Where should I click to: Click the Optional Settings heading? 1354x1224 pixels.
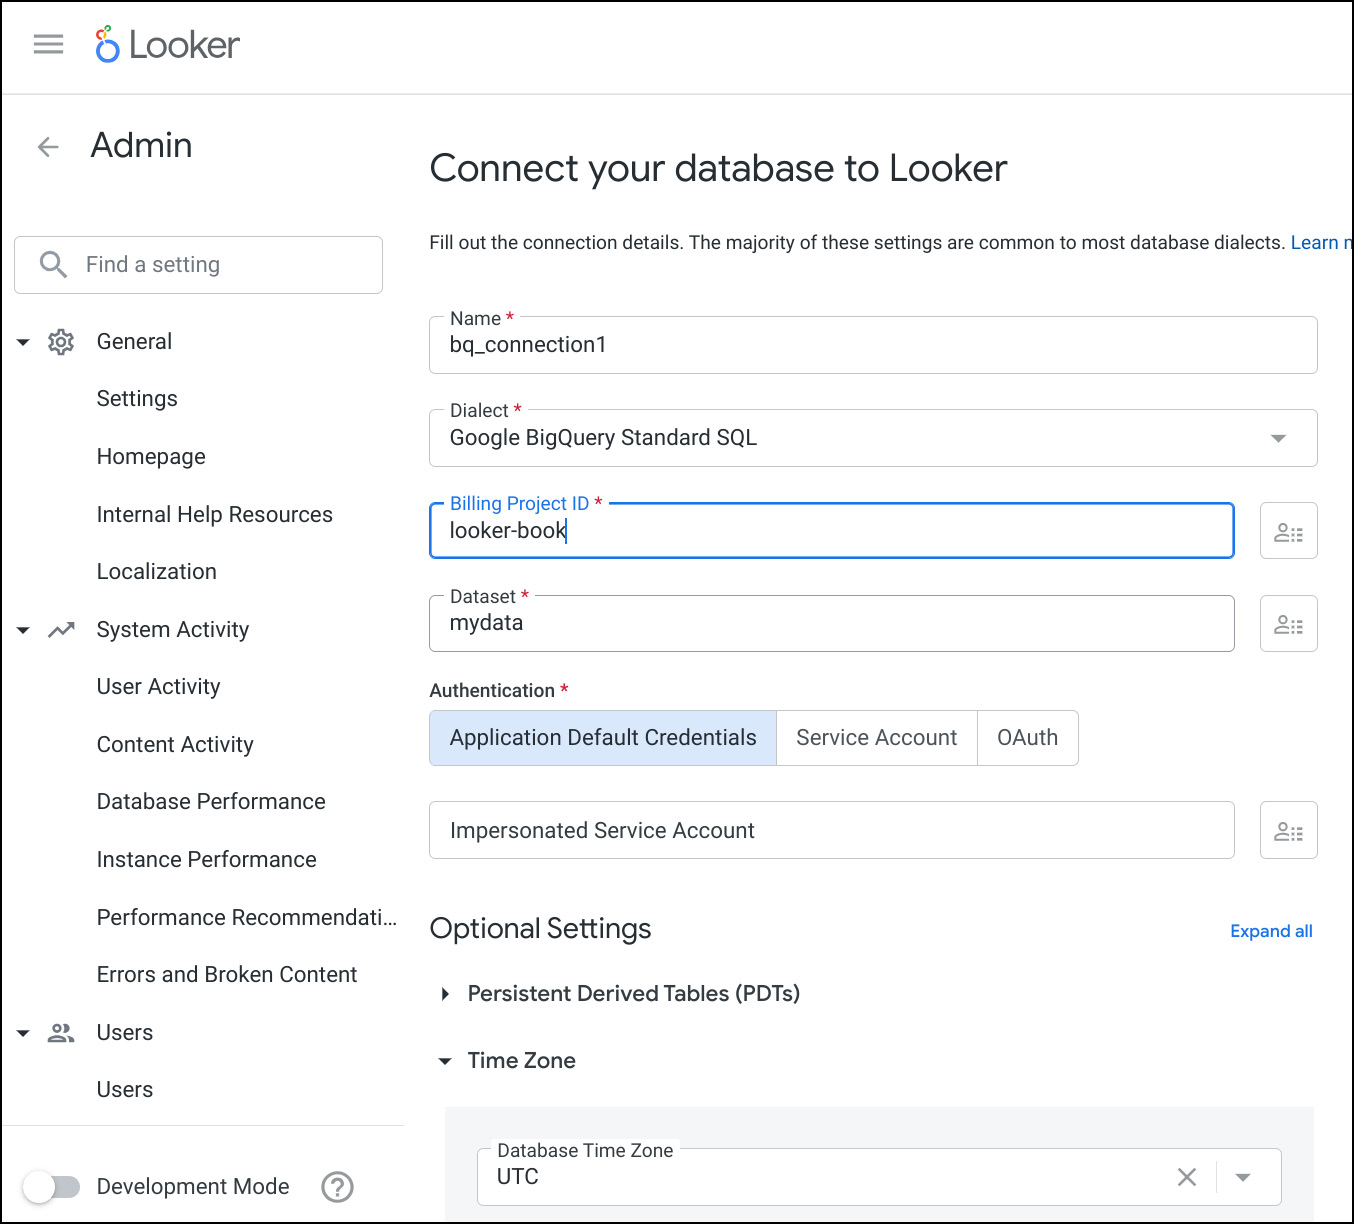[x=540, y=929]
